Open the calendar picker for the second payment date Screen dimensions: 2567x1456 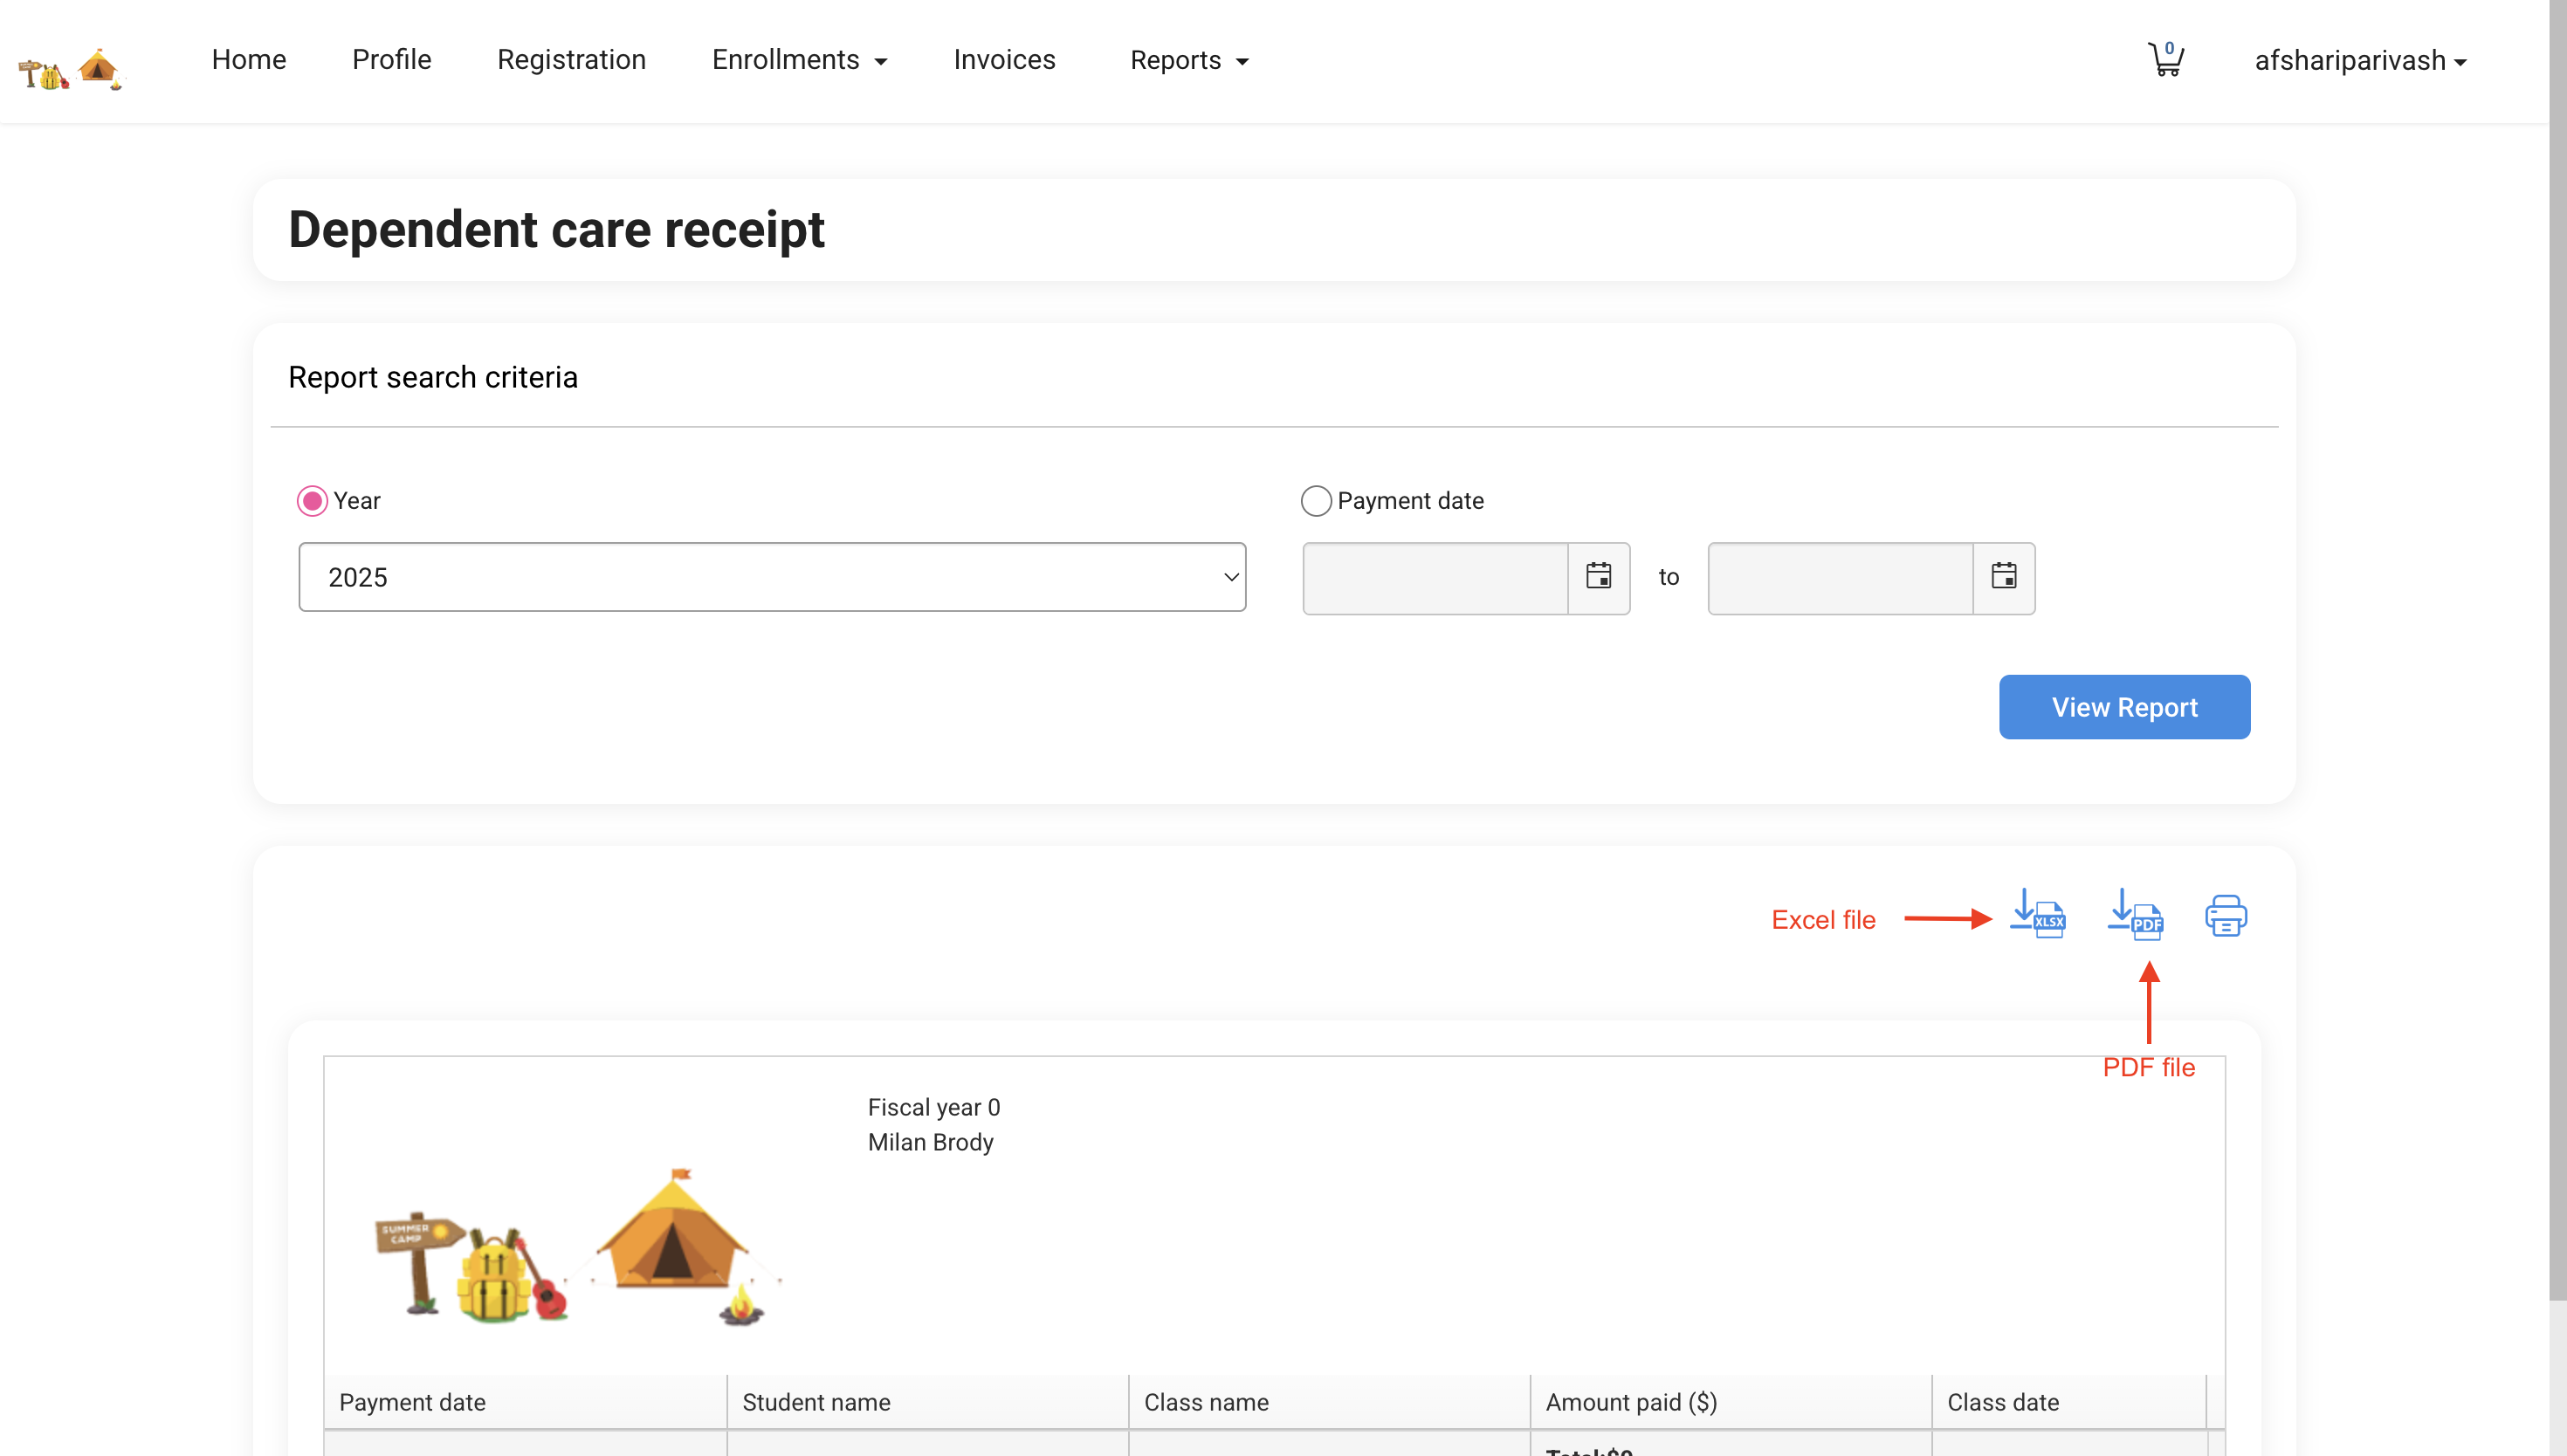(x=2003, y=577)
